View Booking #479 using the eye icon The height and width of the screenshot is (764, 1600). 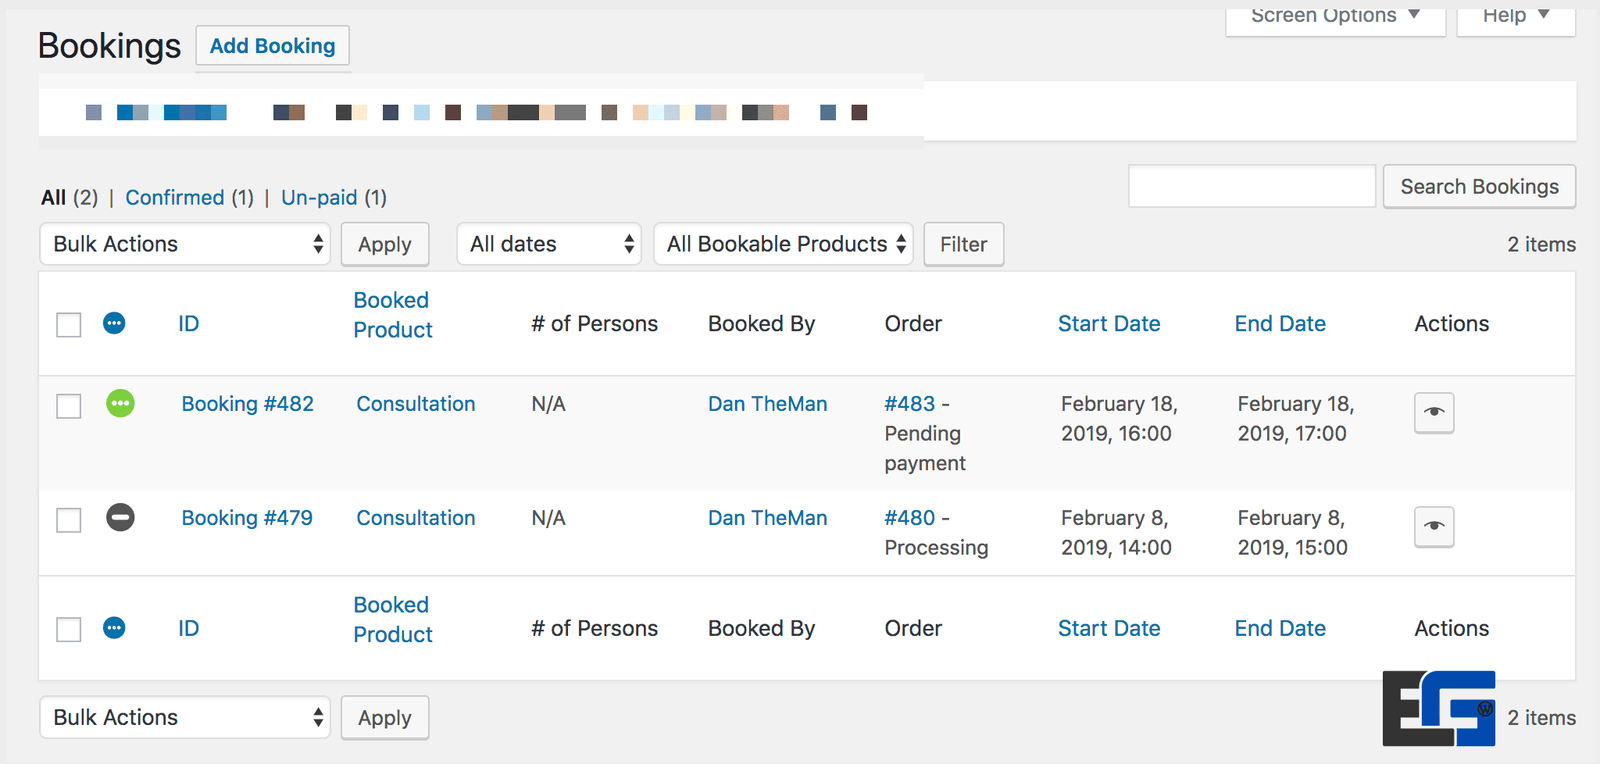click(x=1434, y=526)
